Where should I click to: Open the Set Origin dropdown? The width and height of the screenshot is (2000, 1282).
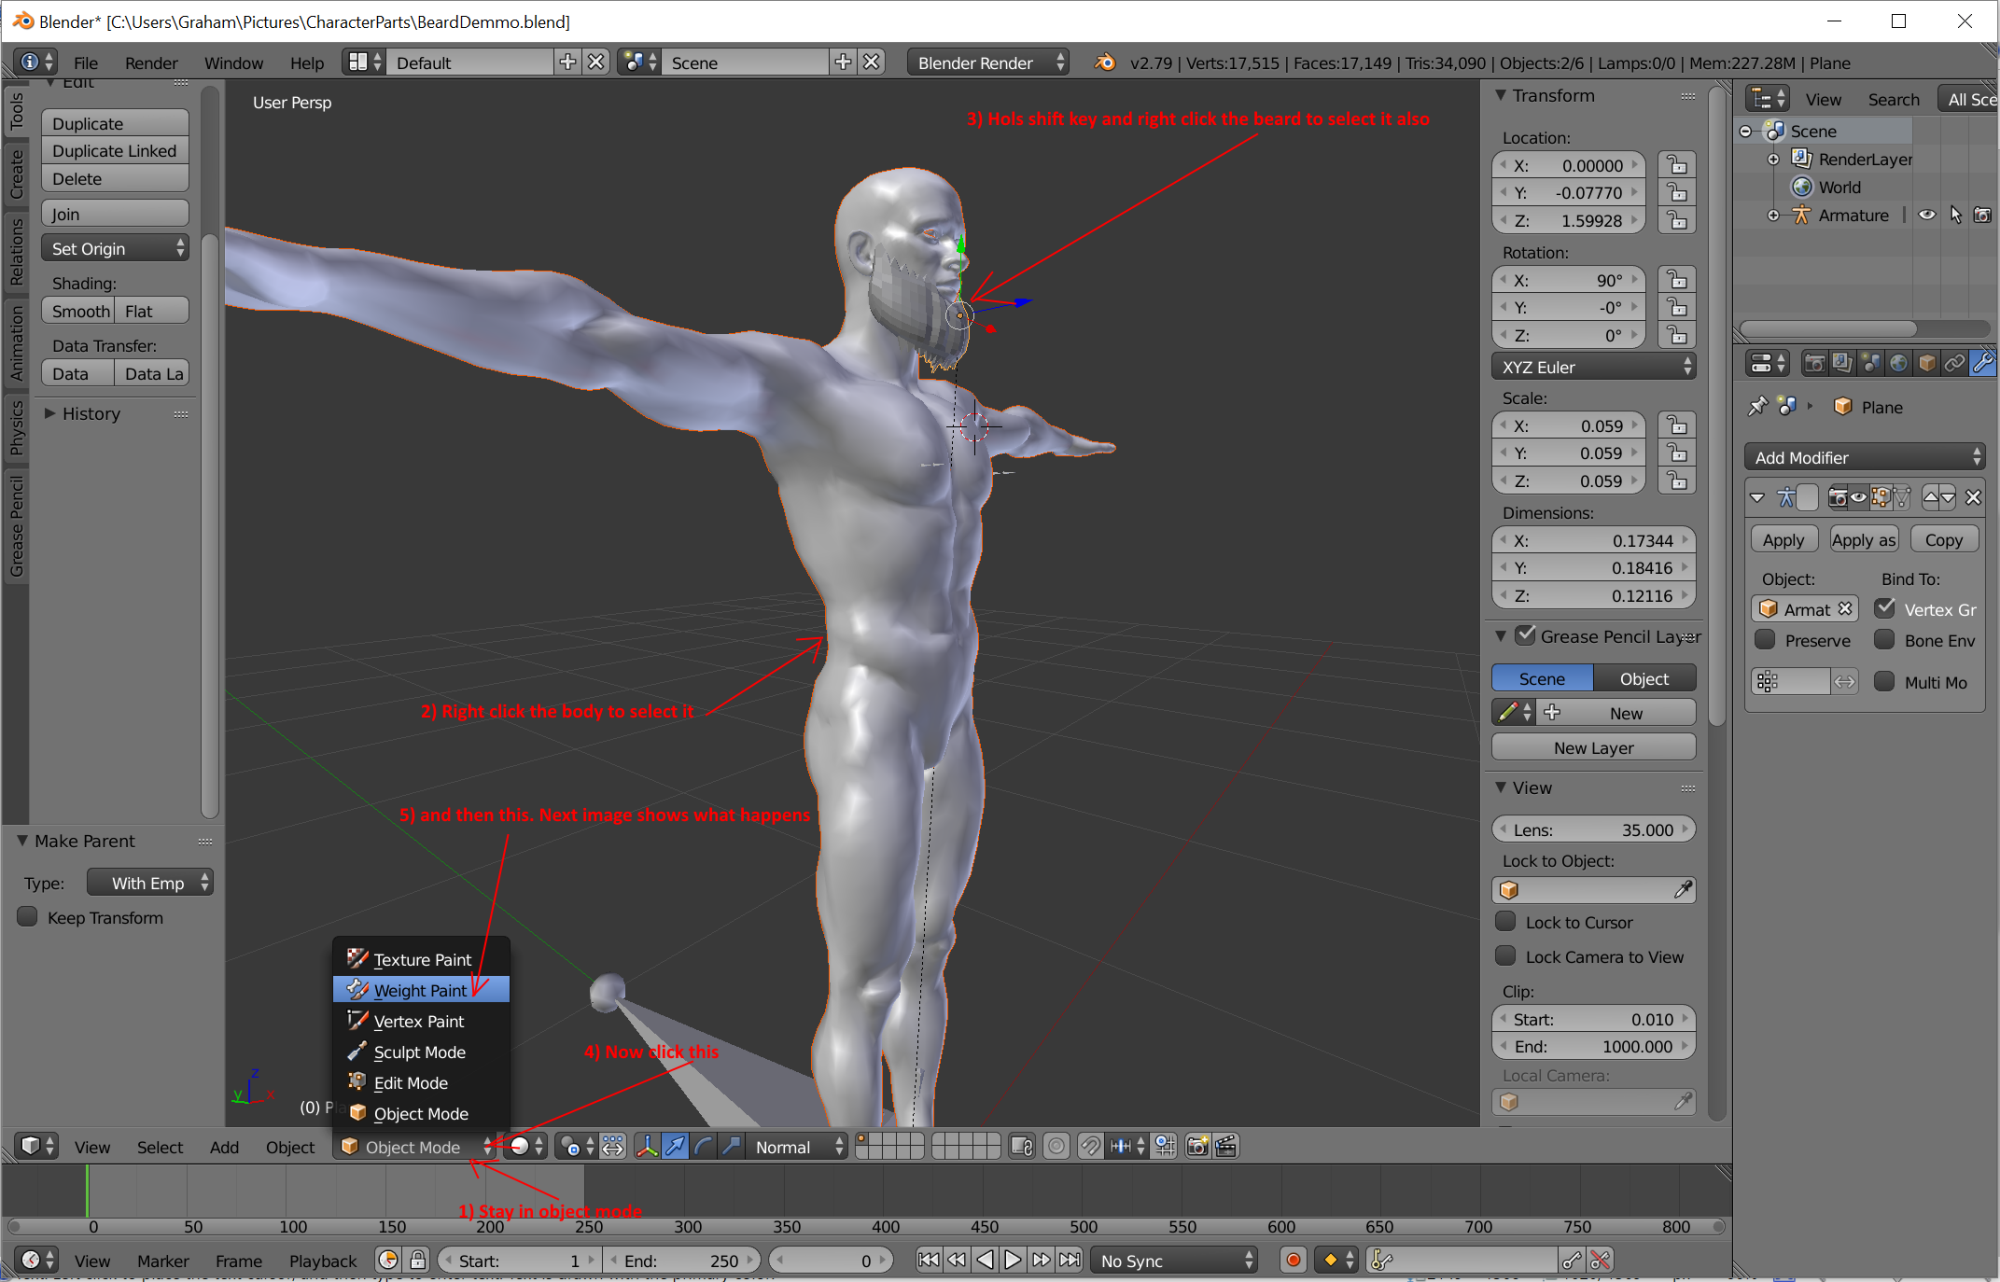[115, 248]
